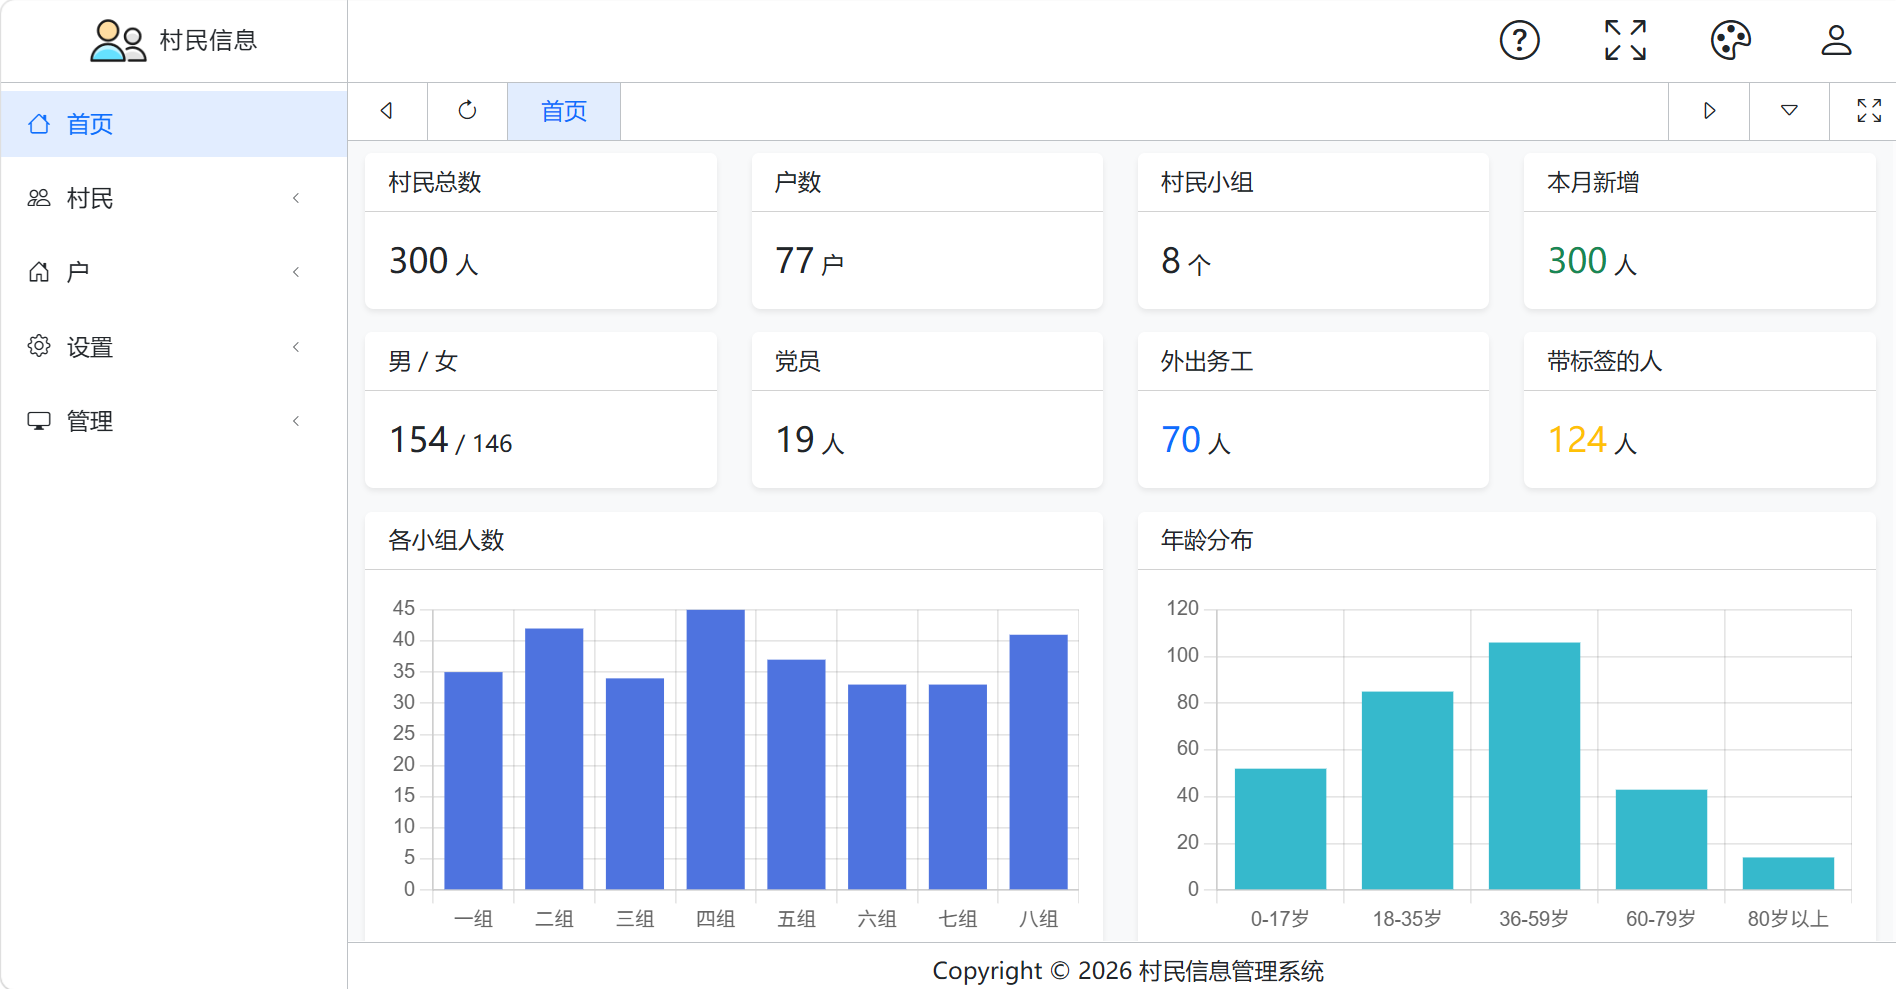Image resolution: width=1896 pixels, height=989 pixels.
Task: Click the 村民小组 card value 8
Action: pyautogui.click(x=1171, y=261)
